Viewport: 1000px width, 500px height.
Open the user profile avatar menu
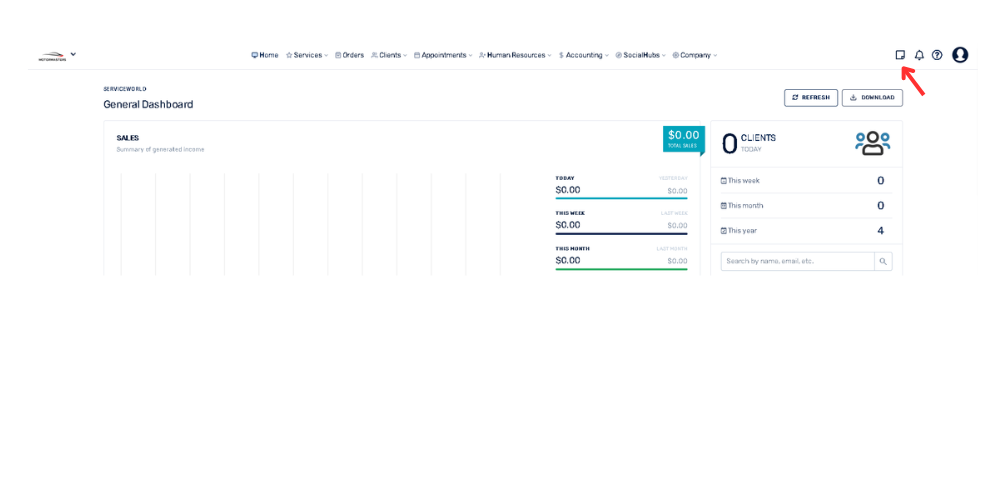[x=960, y=55]
